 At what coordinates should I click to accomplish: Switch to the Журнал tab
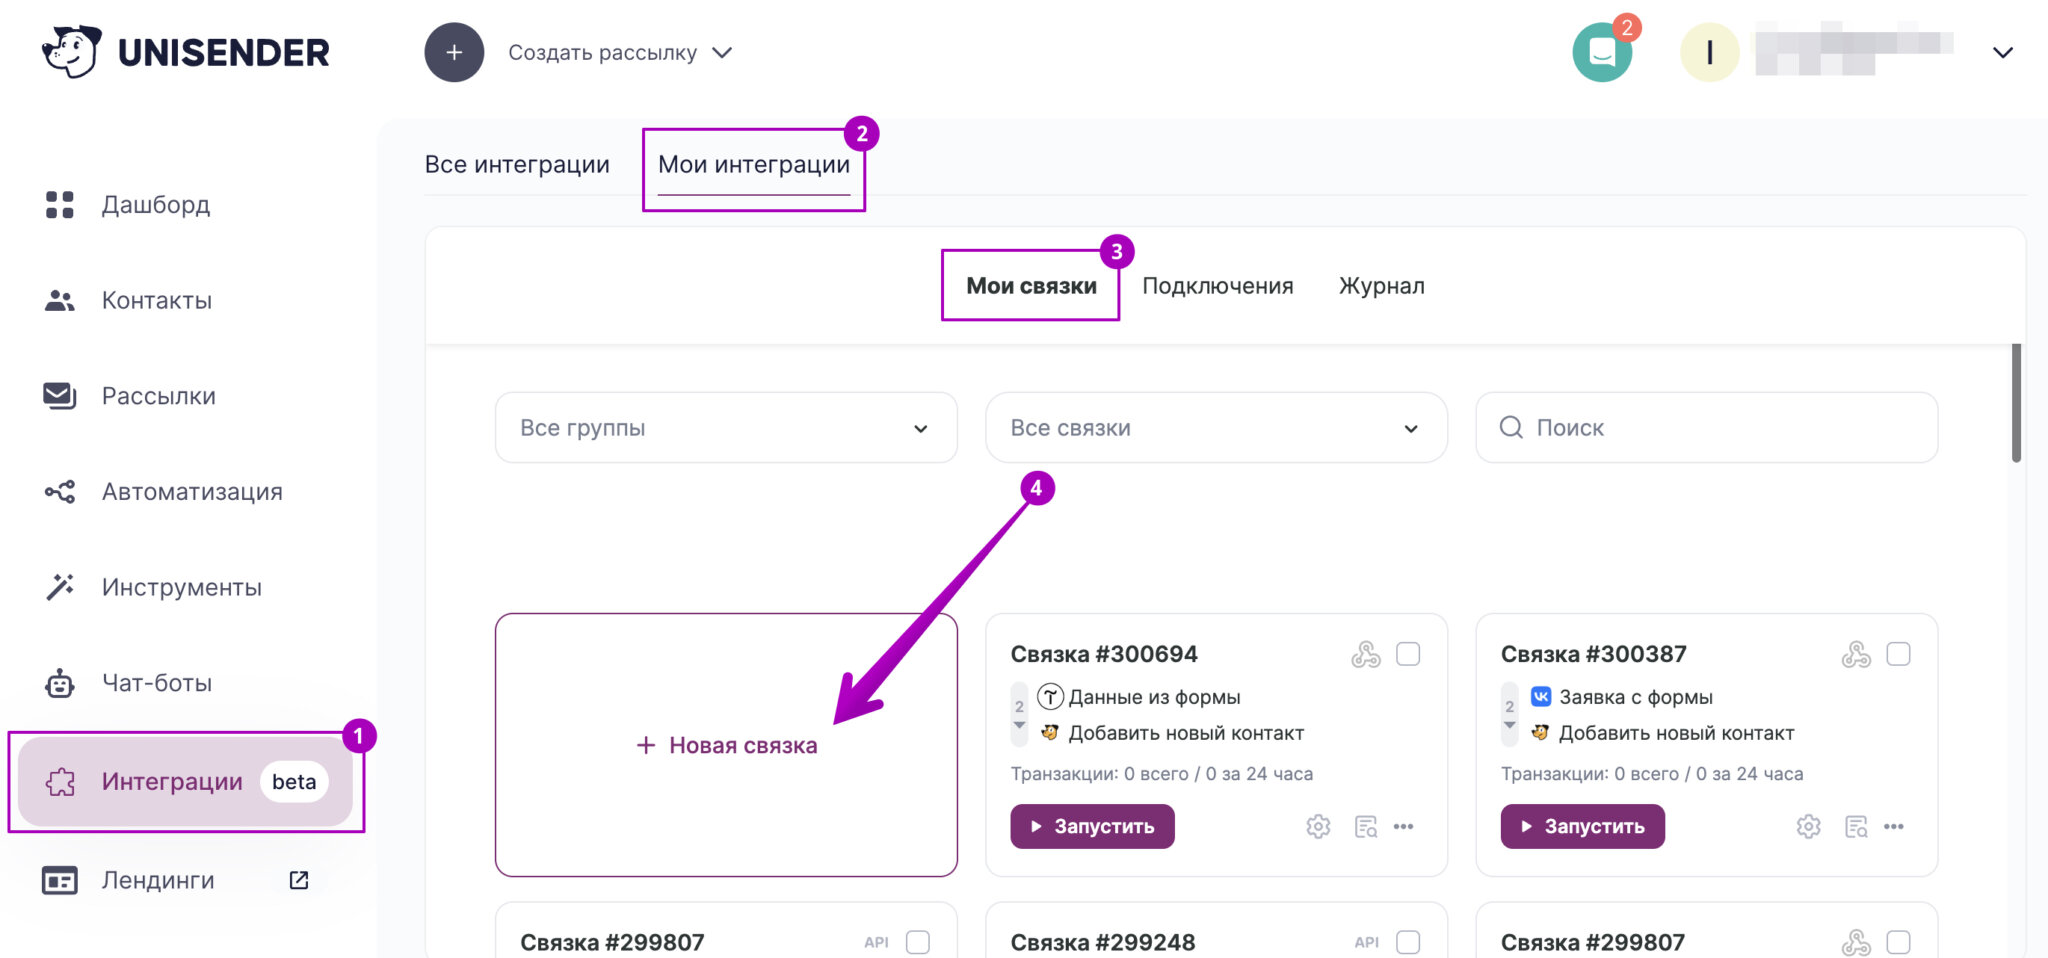point(1381,286)
